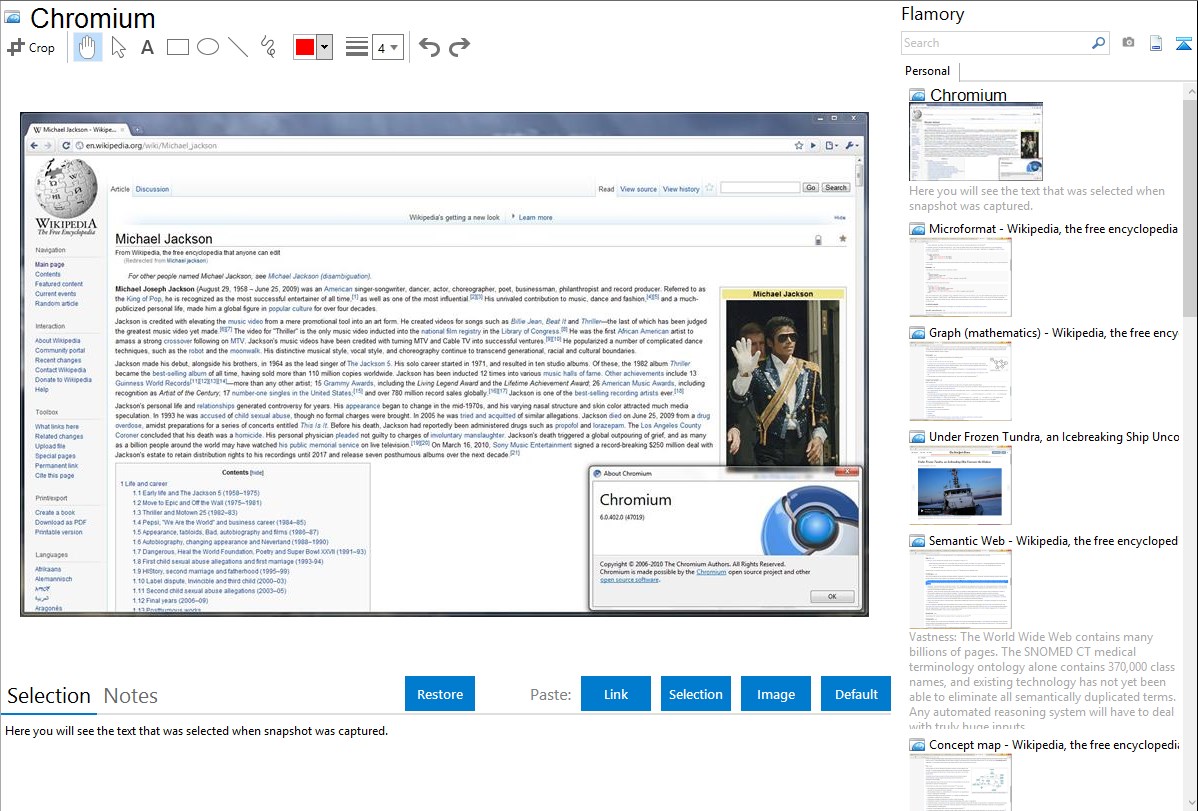The height and width of the screenshot is (811, 1198).
Task: Select 'Semantic Web - Wikipedia' snapshot title
Action: point(1053,540)
